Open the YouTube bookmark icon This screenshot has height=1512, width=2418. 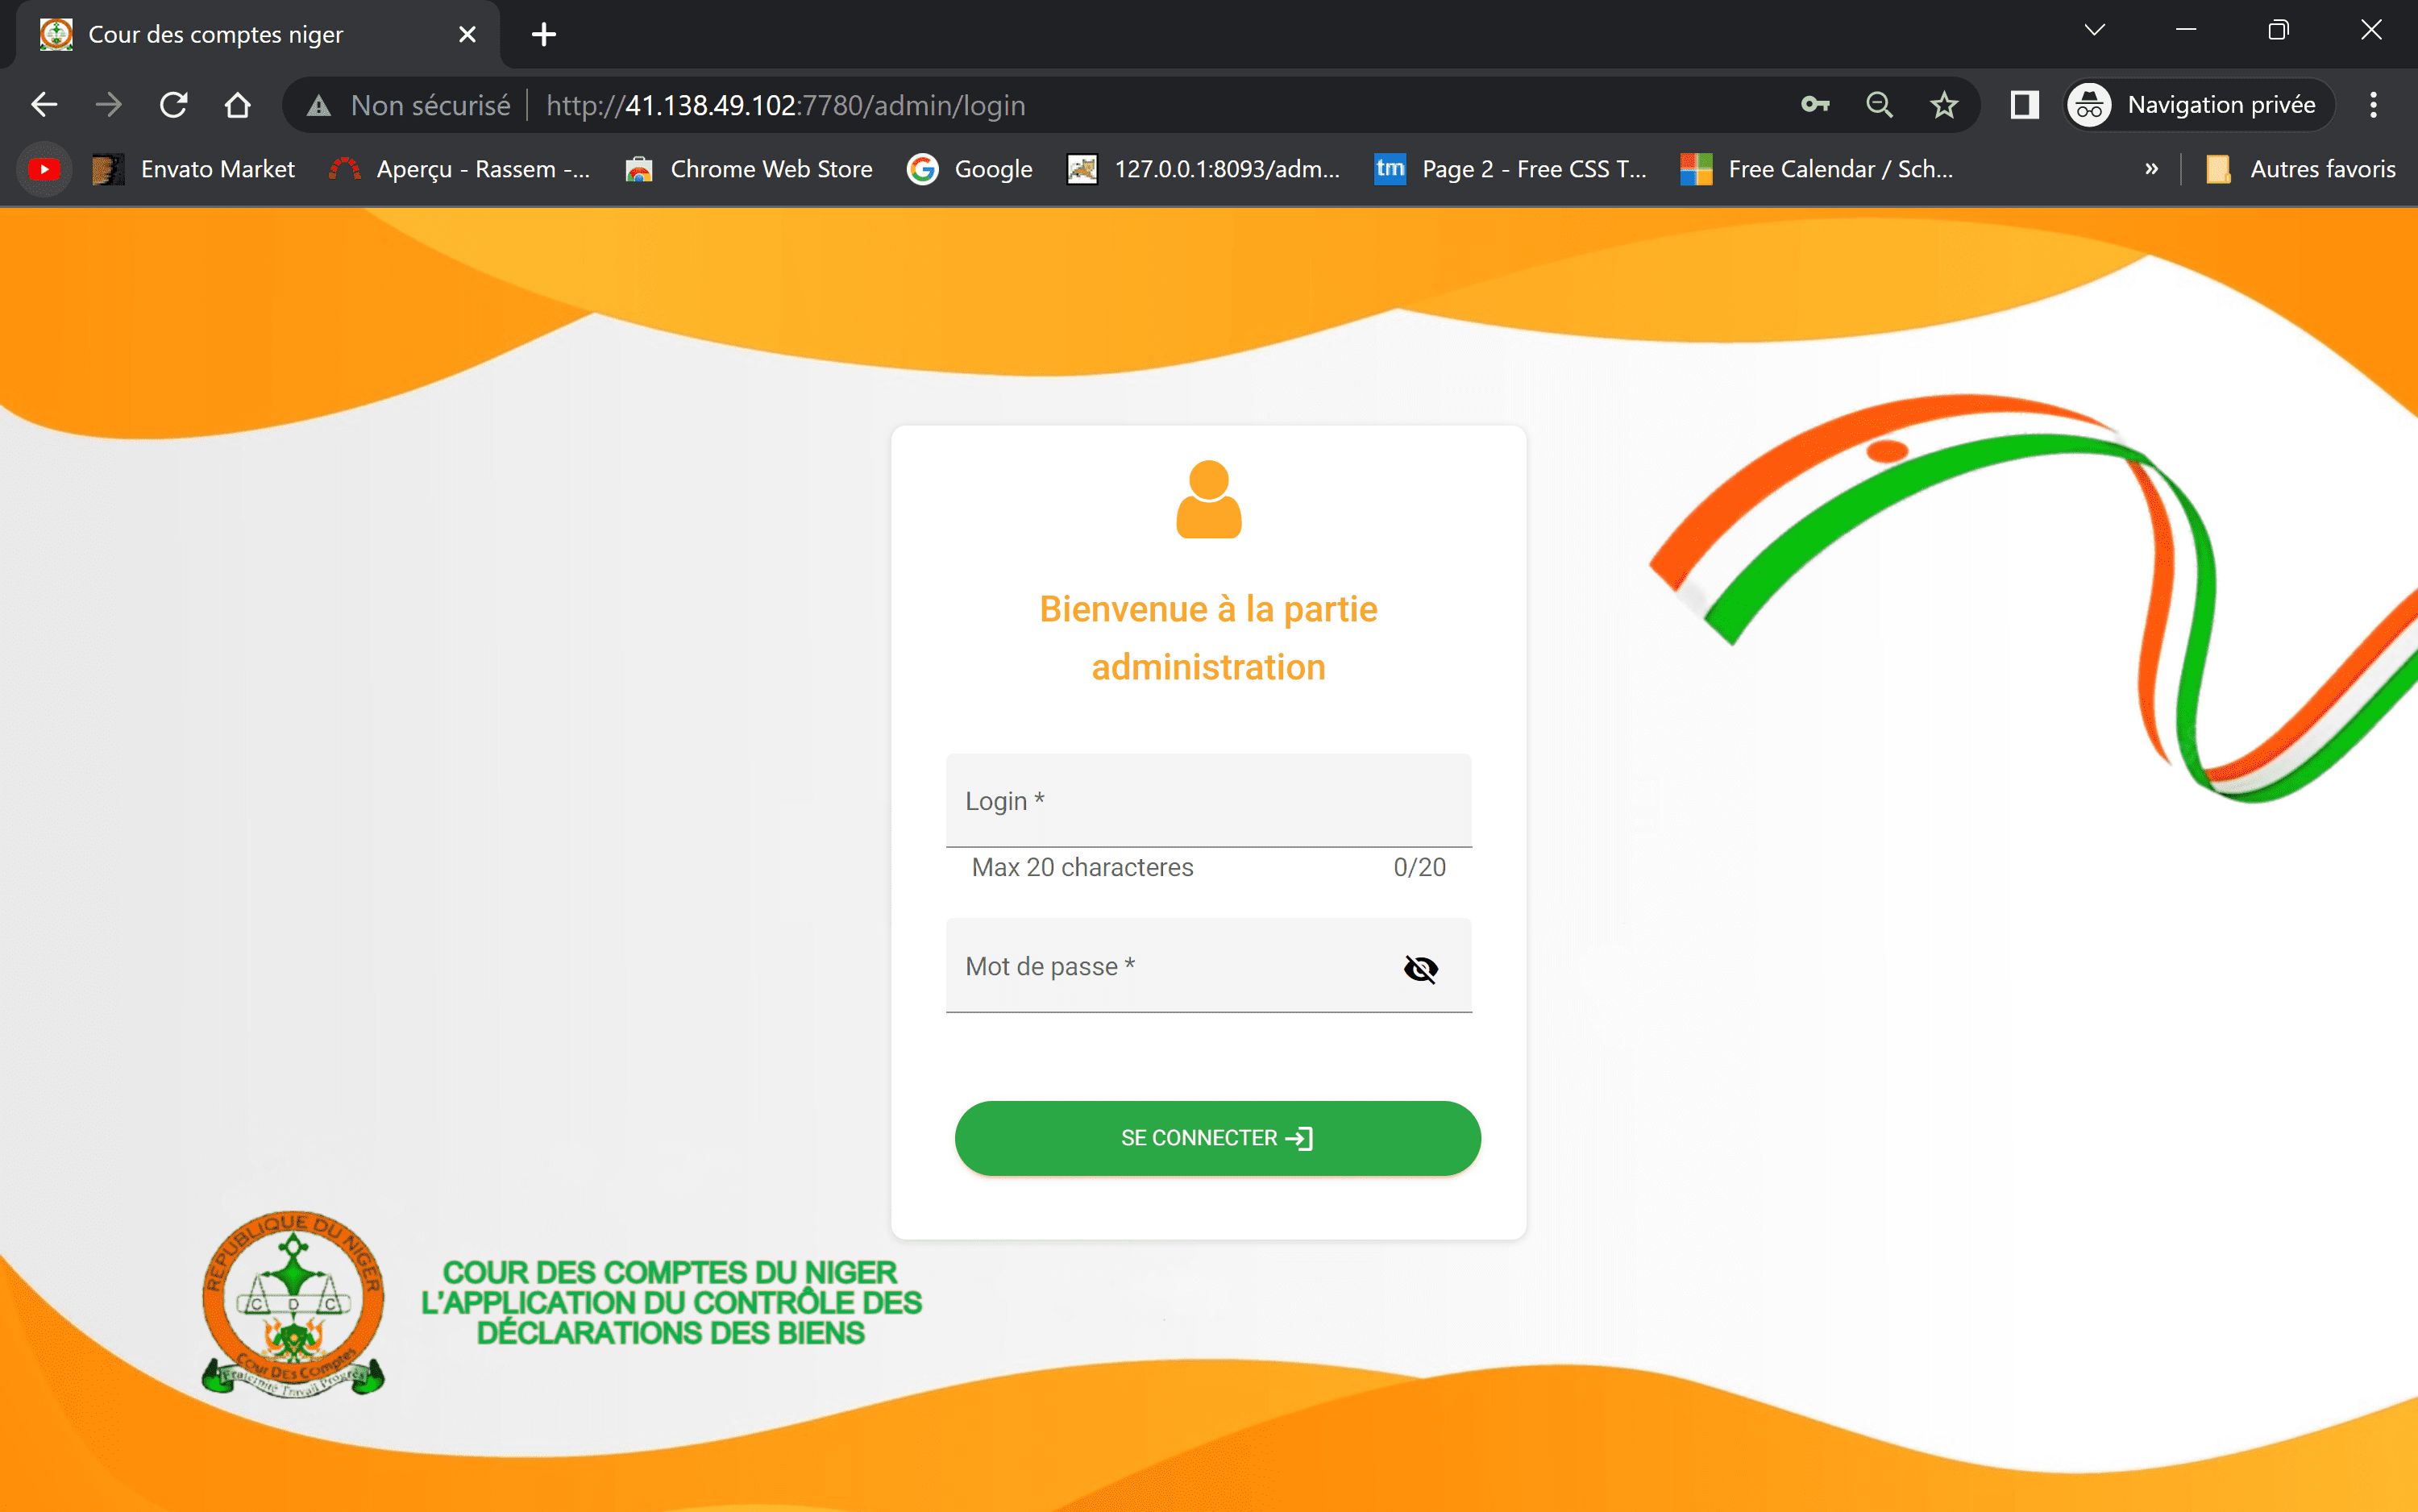[x=44, y=169]
